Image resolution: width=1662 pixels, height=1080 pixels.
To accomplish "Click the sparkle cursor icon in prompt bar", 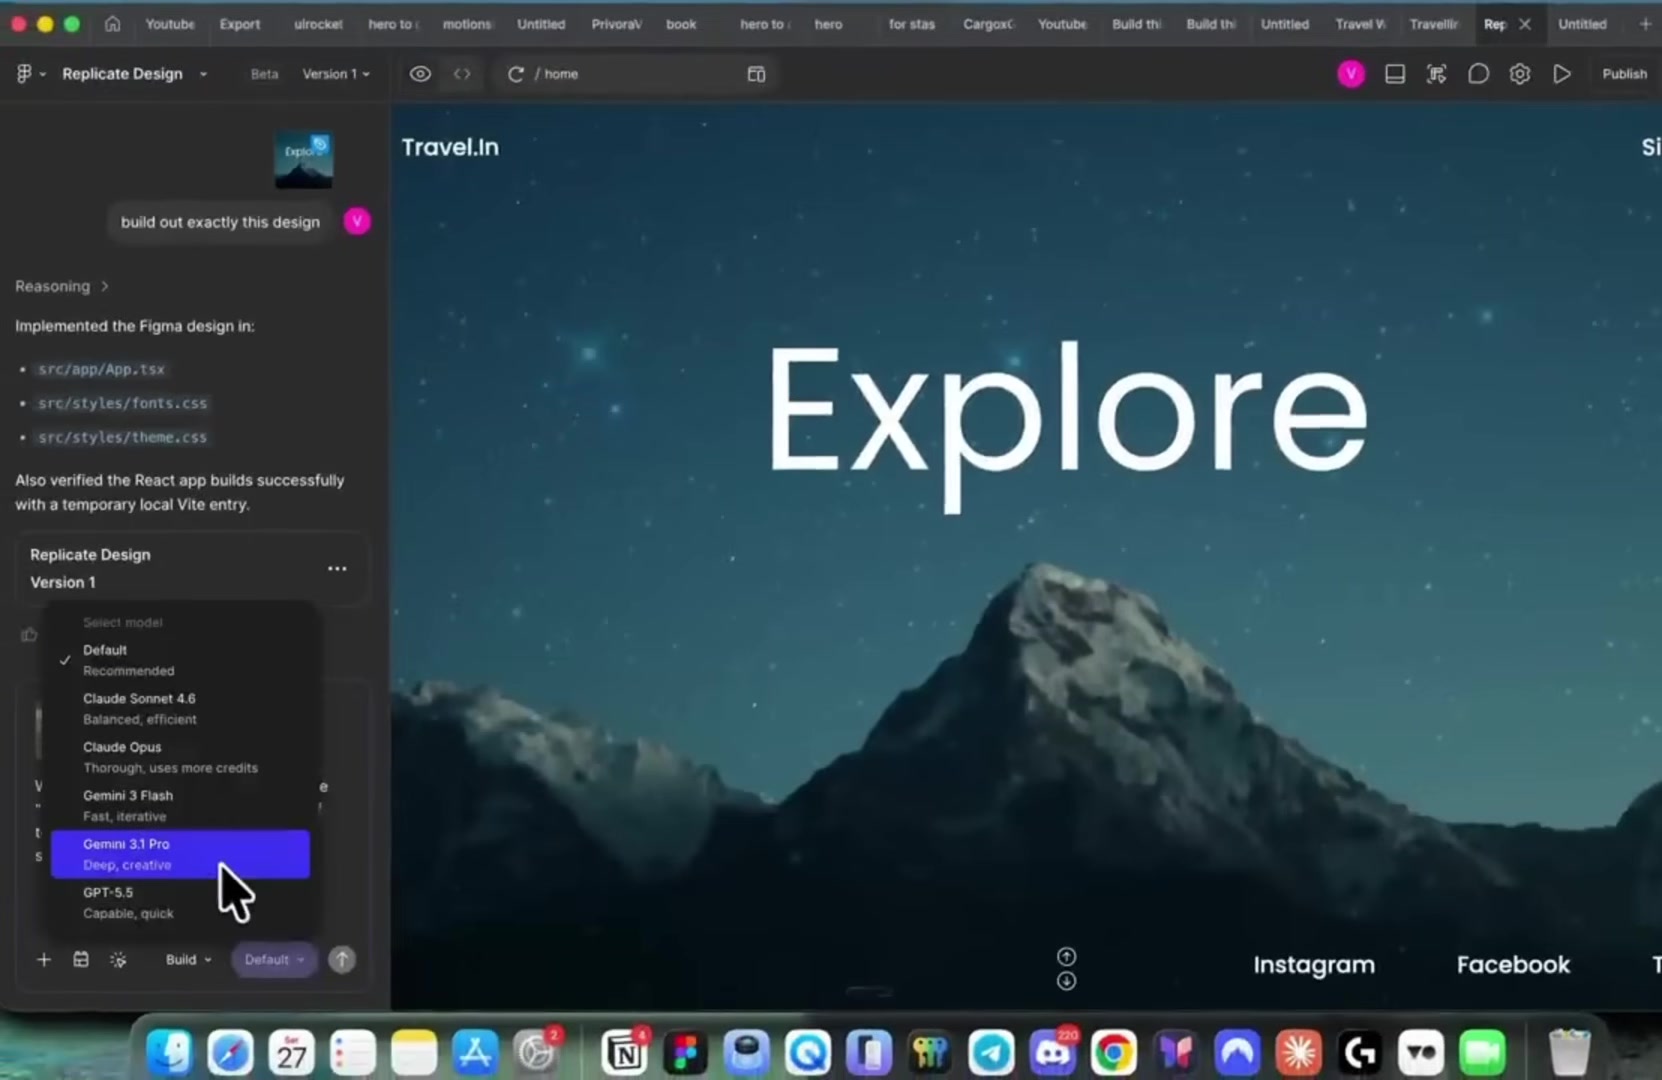I will (x=118, y=960).
